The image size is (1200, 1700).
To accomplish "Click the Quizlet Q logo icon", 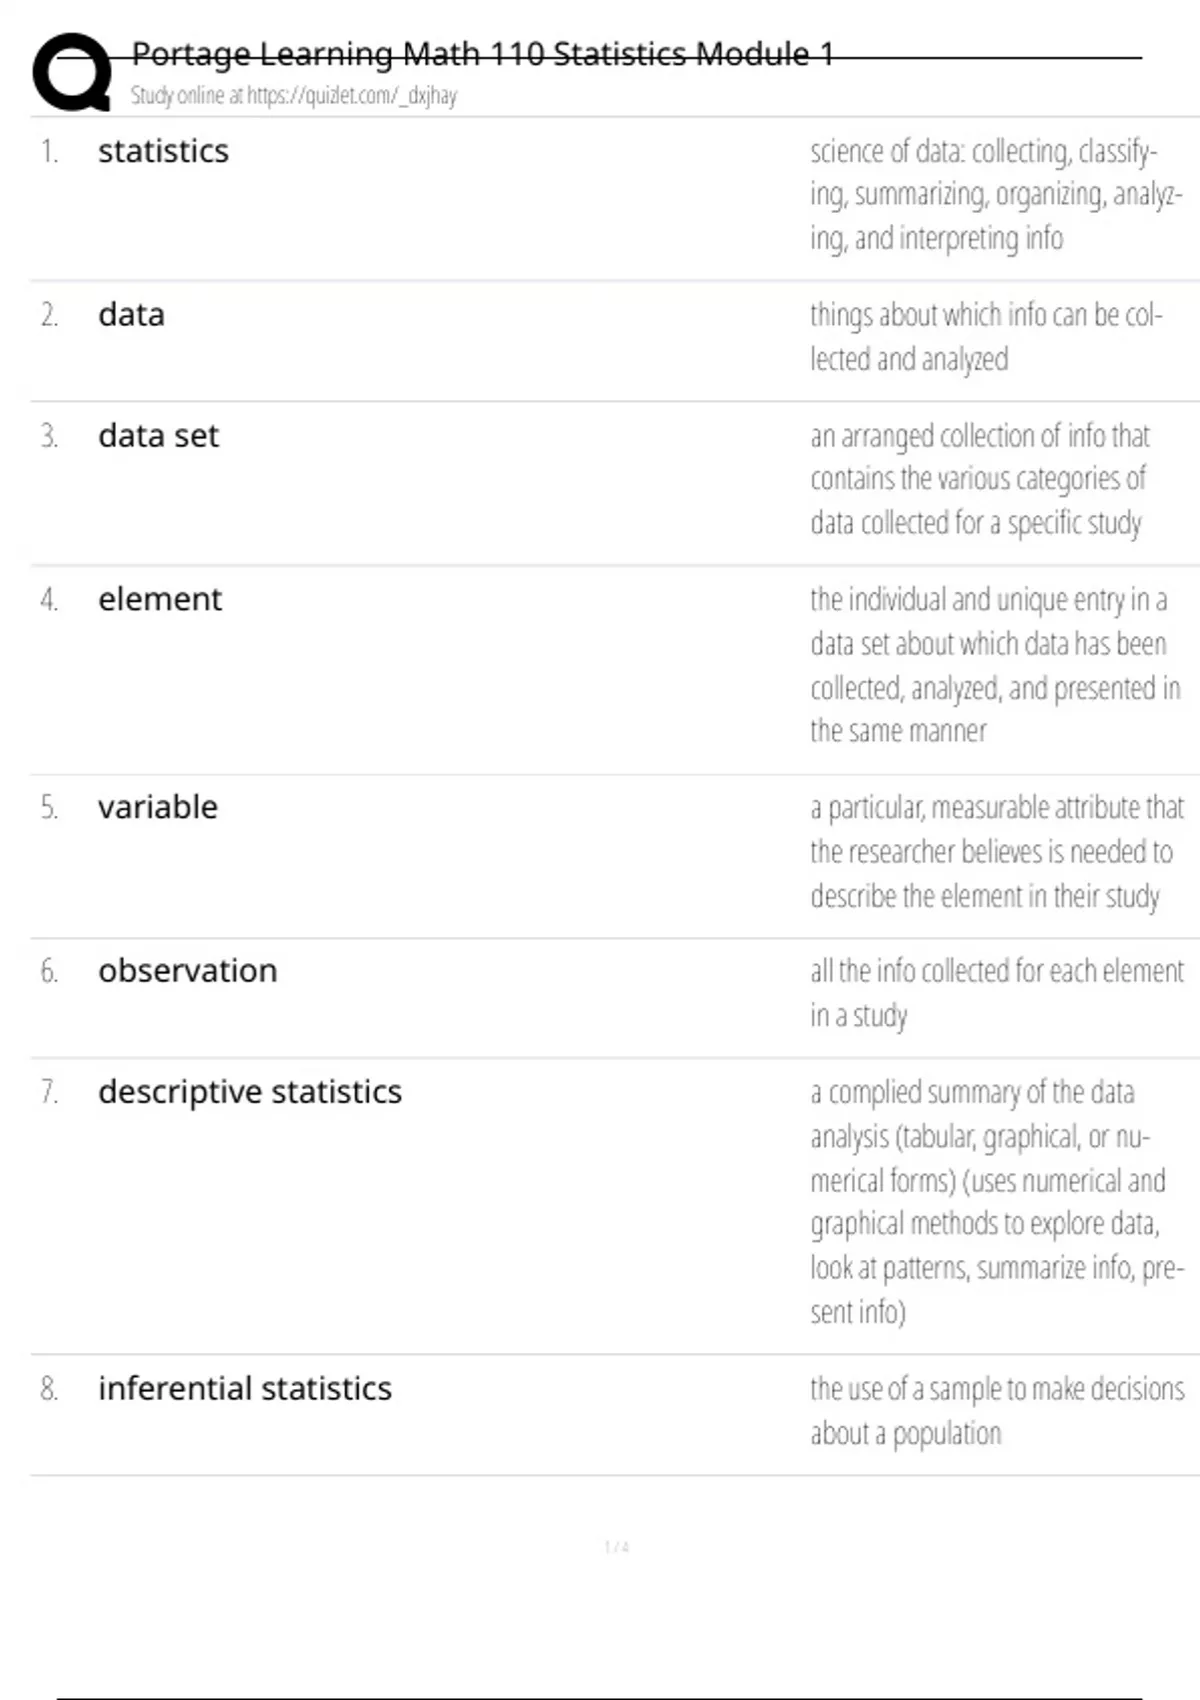I will point(72,72).
